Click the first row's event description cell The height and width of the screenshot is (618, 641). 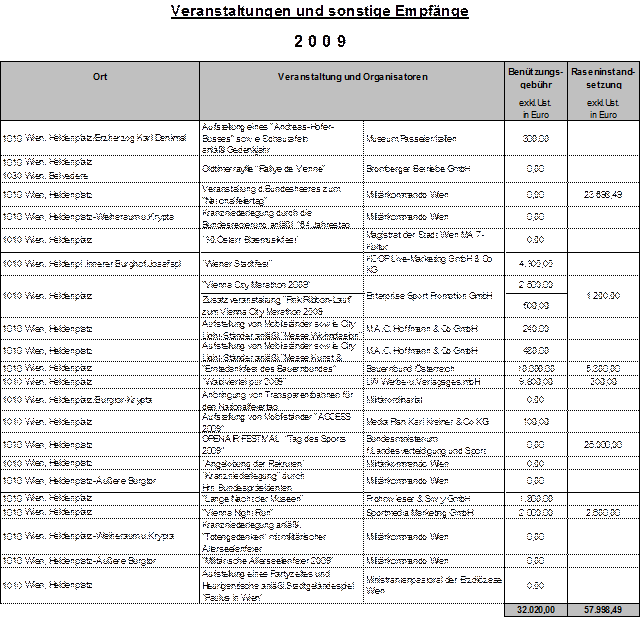280,136
